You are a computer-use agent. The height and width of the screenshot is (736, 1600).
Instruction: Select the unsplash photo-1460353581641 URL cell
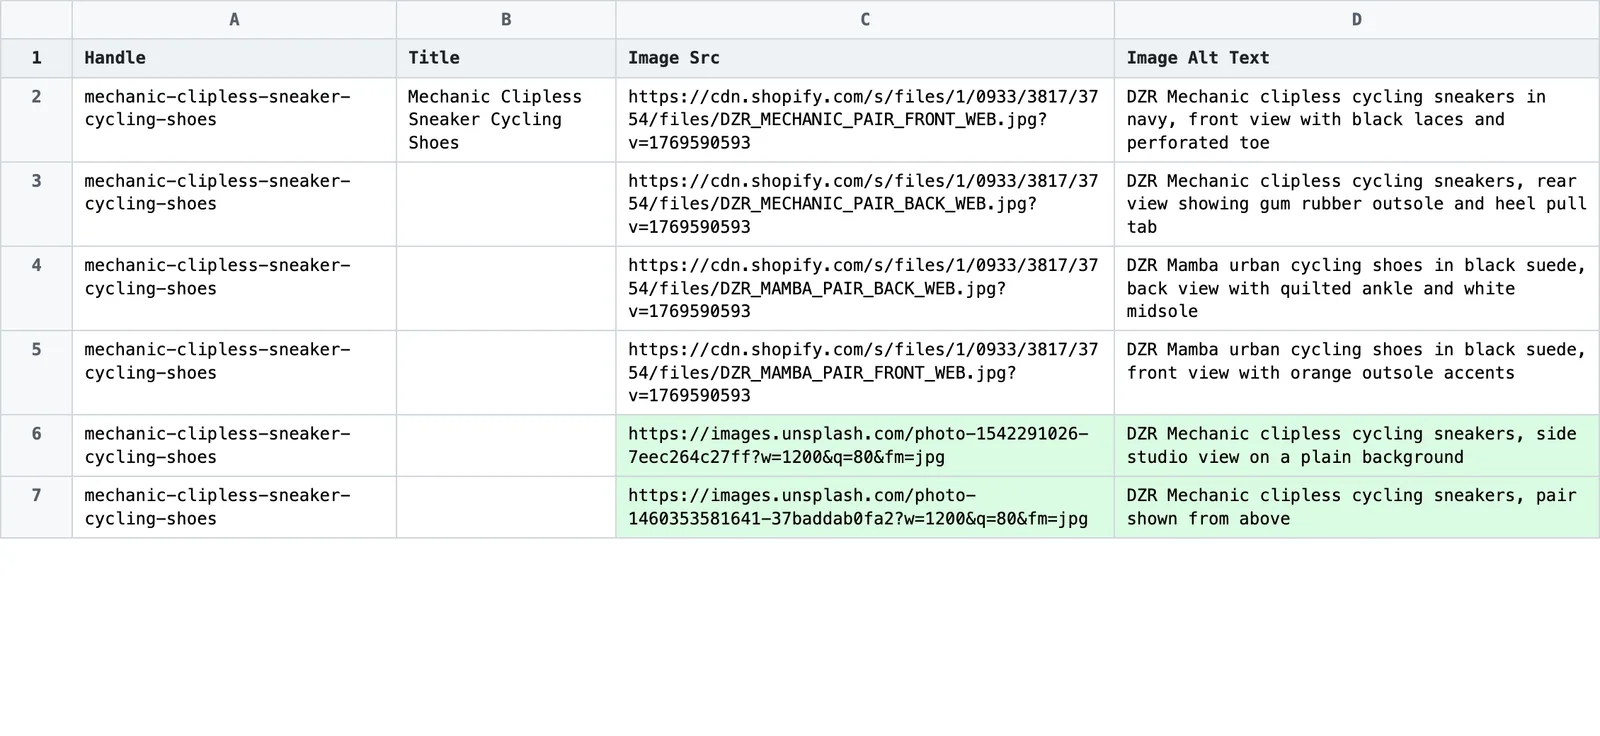tap(865, 507)
